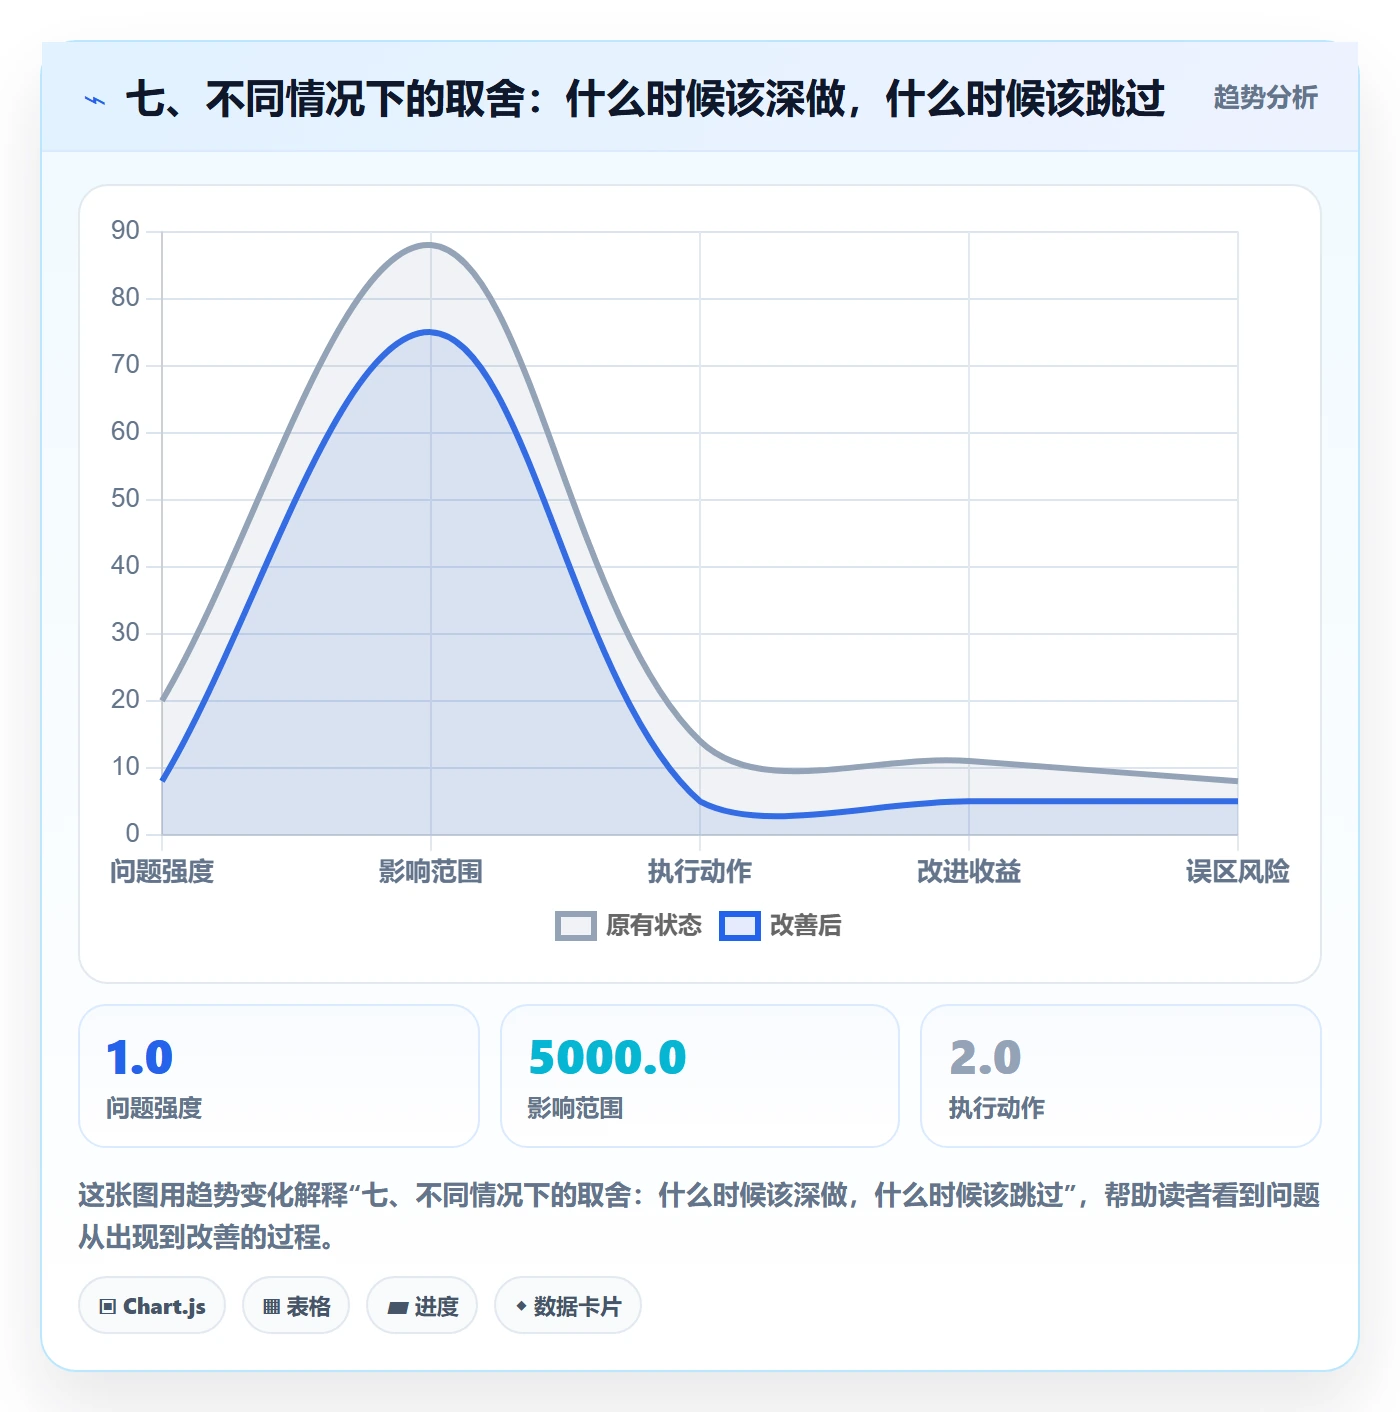
Task: Select the Chart.js tag chip
Action: pos(152,1306)
